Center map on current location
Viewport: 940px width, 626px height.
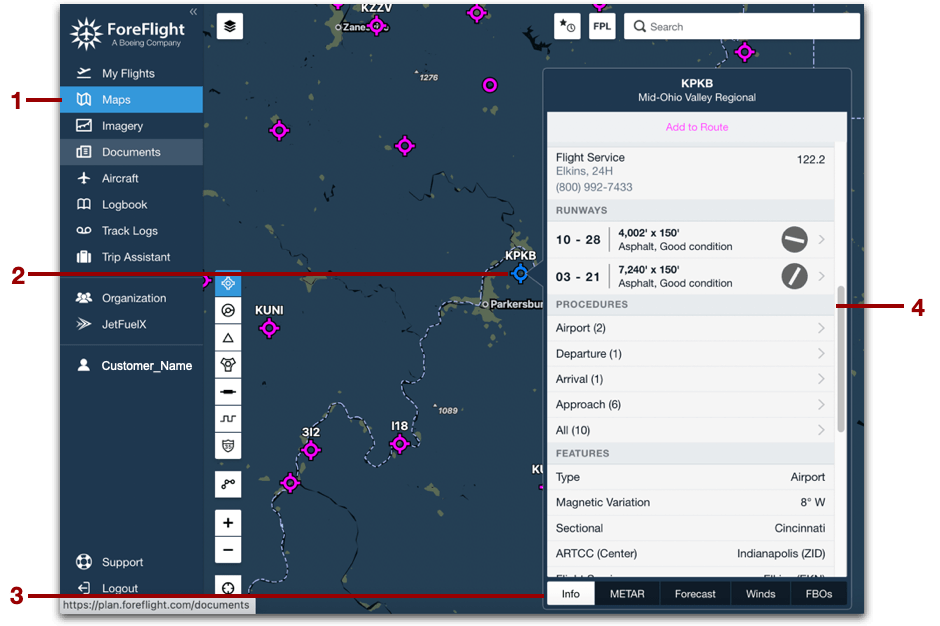(x=228, y=588)
